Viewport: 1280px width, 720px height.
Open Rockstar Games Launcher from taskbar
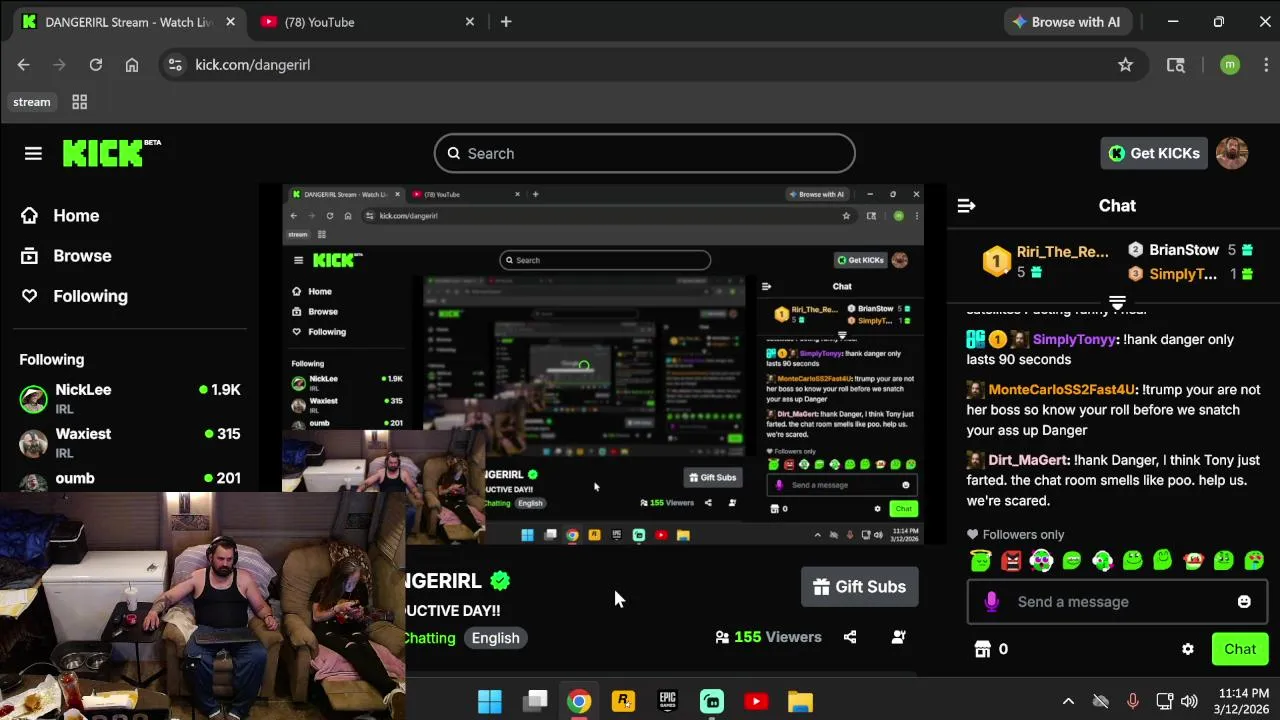pos(623,702)
